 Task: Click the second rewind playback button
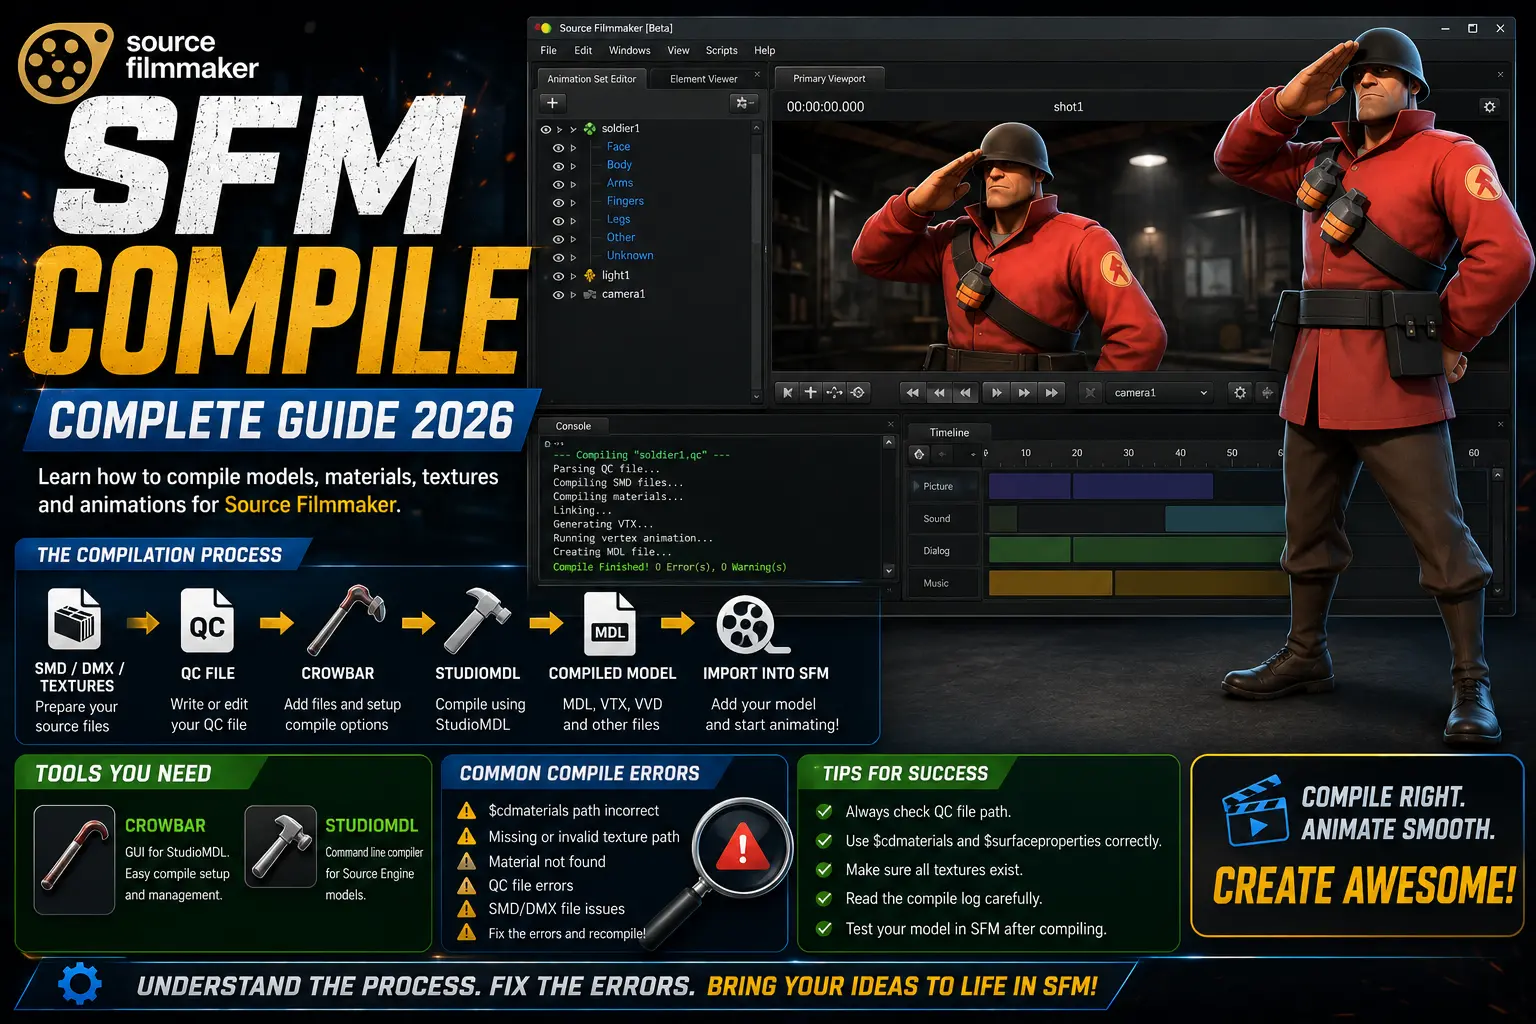(938, 393)
